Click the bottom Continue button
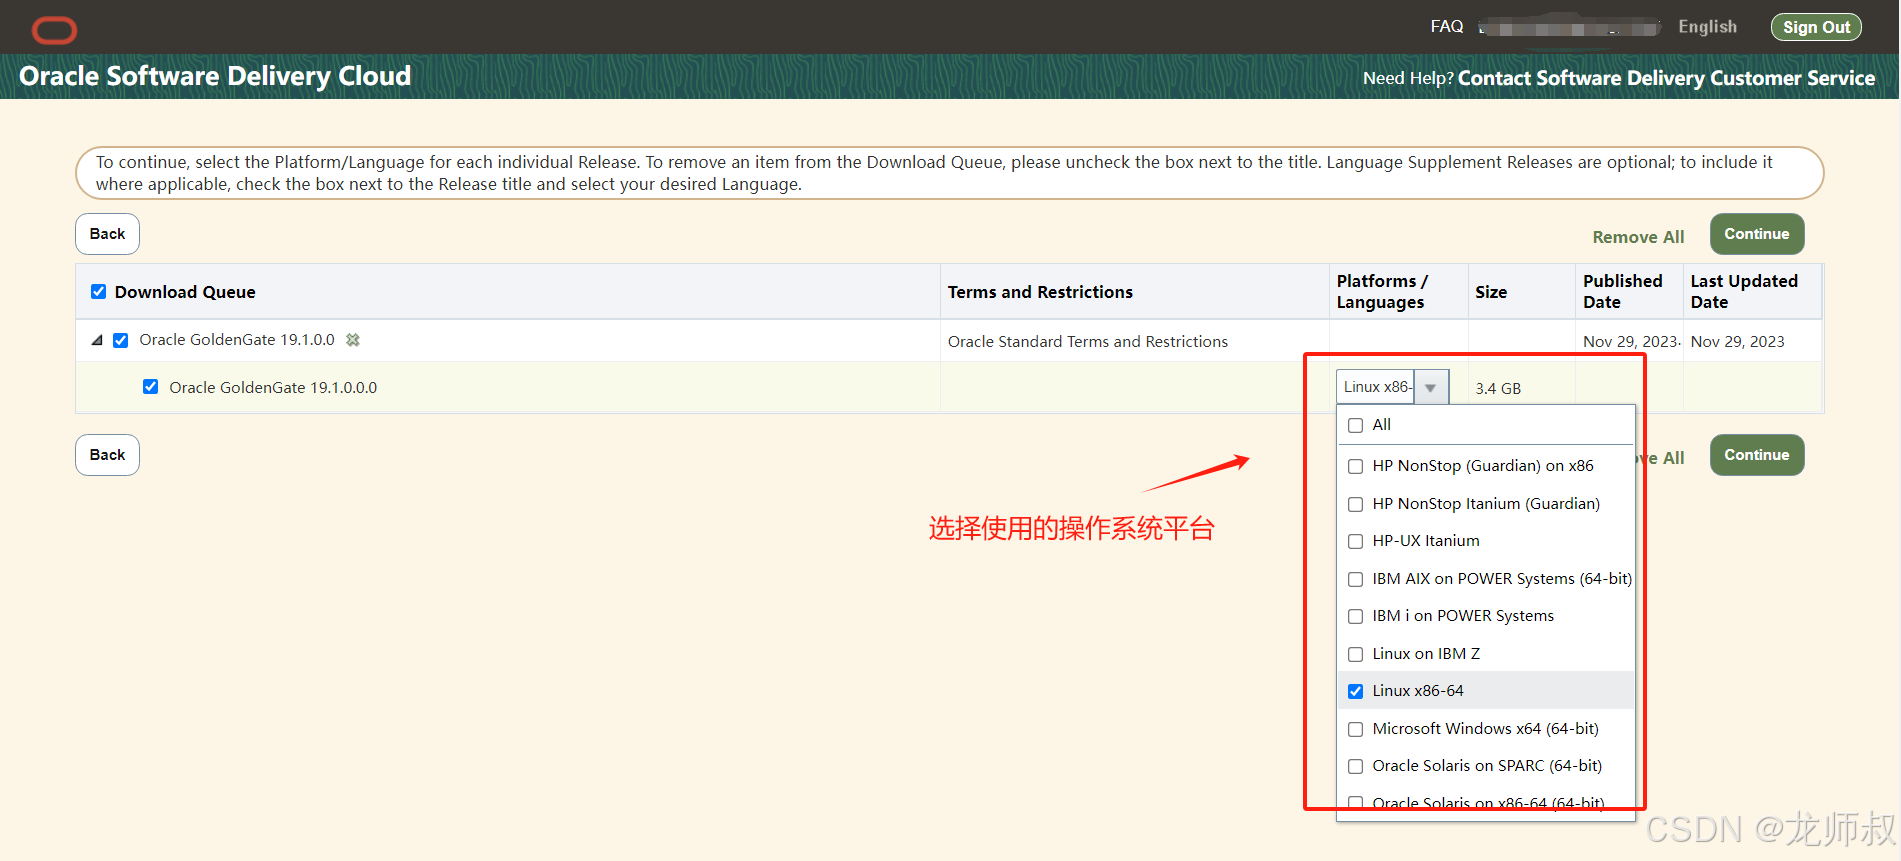Screen dimensions: 1901x861 coord(1757,455)
